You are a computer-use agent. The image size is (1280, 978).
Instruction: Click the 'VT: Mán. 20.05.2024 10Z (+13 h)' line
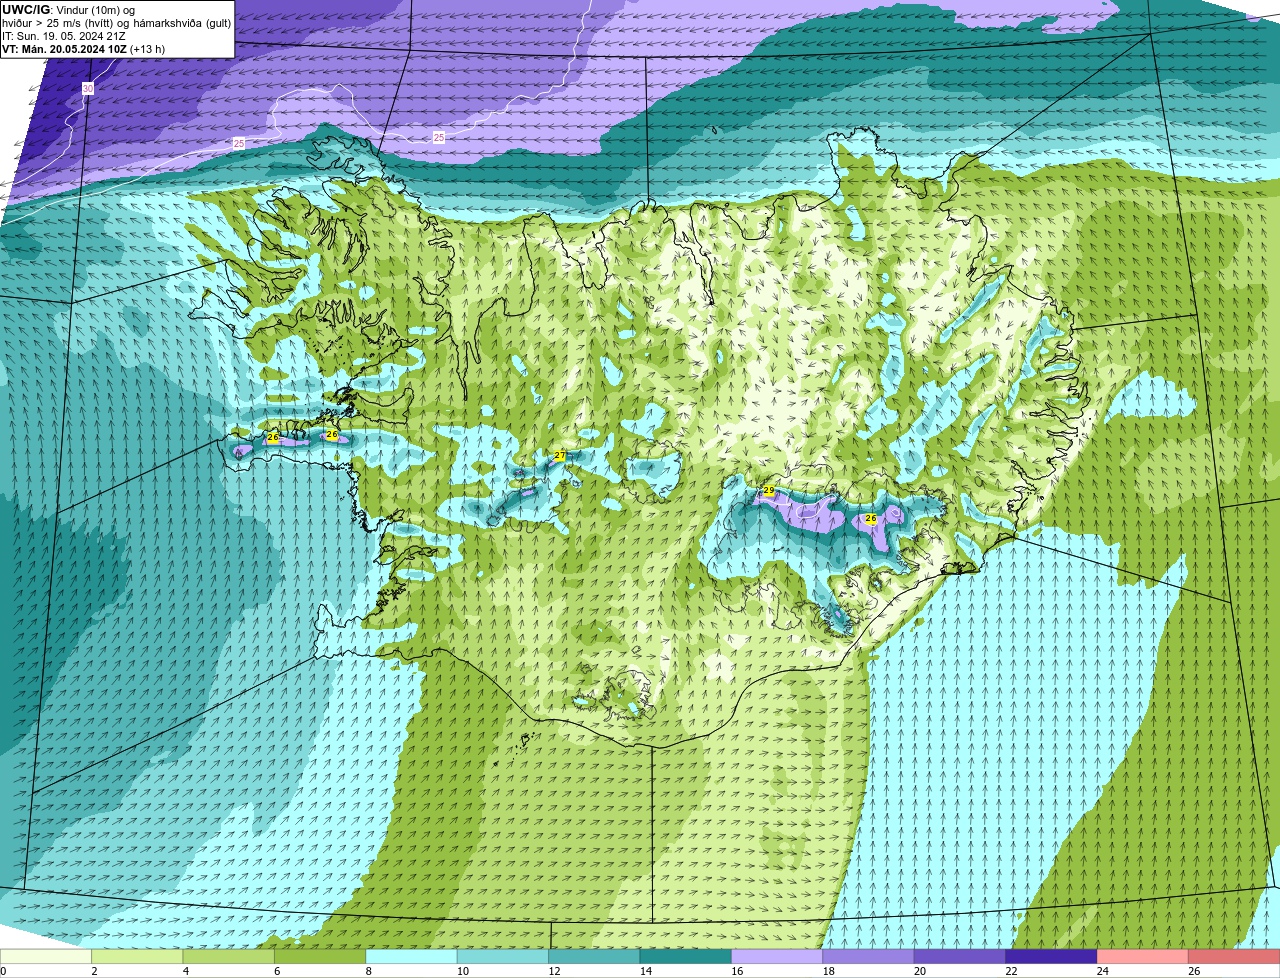point(84,49)
